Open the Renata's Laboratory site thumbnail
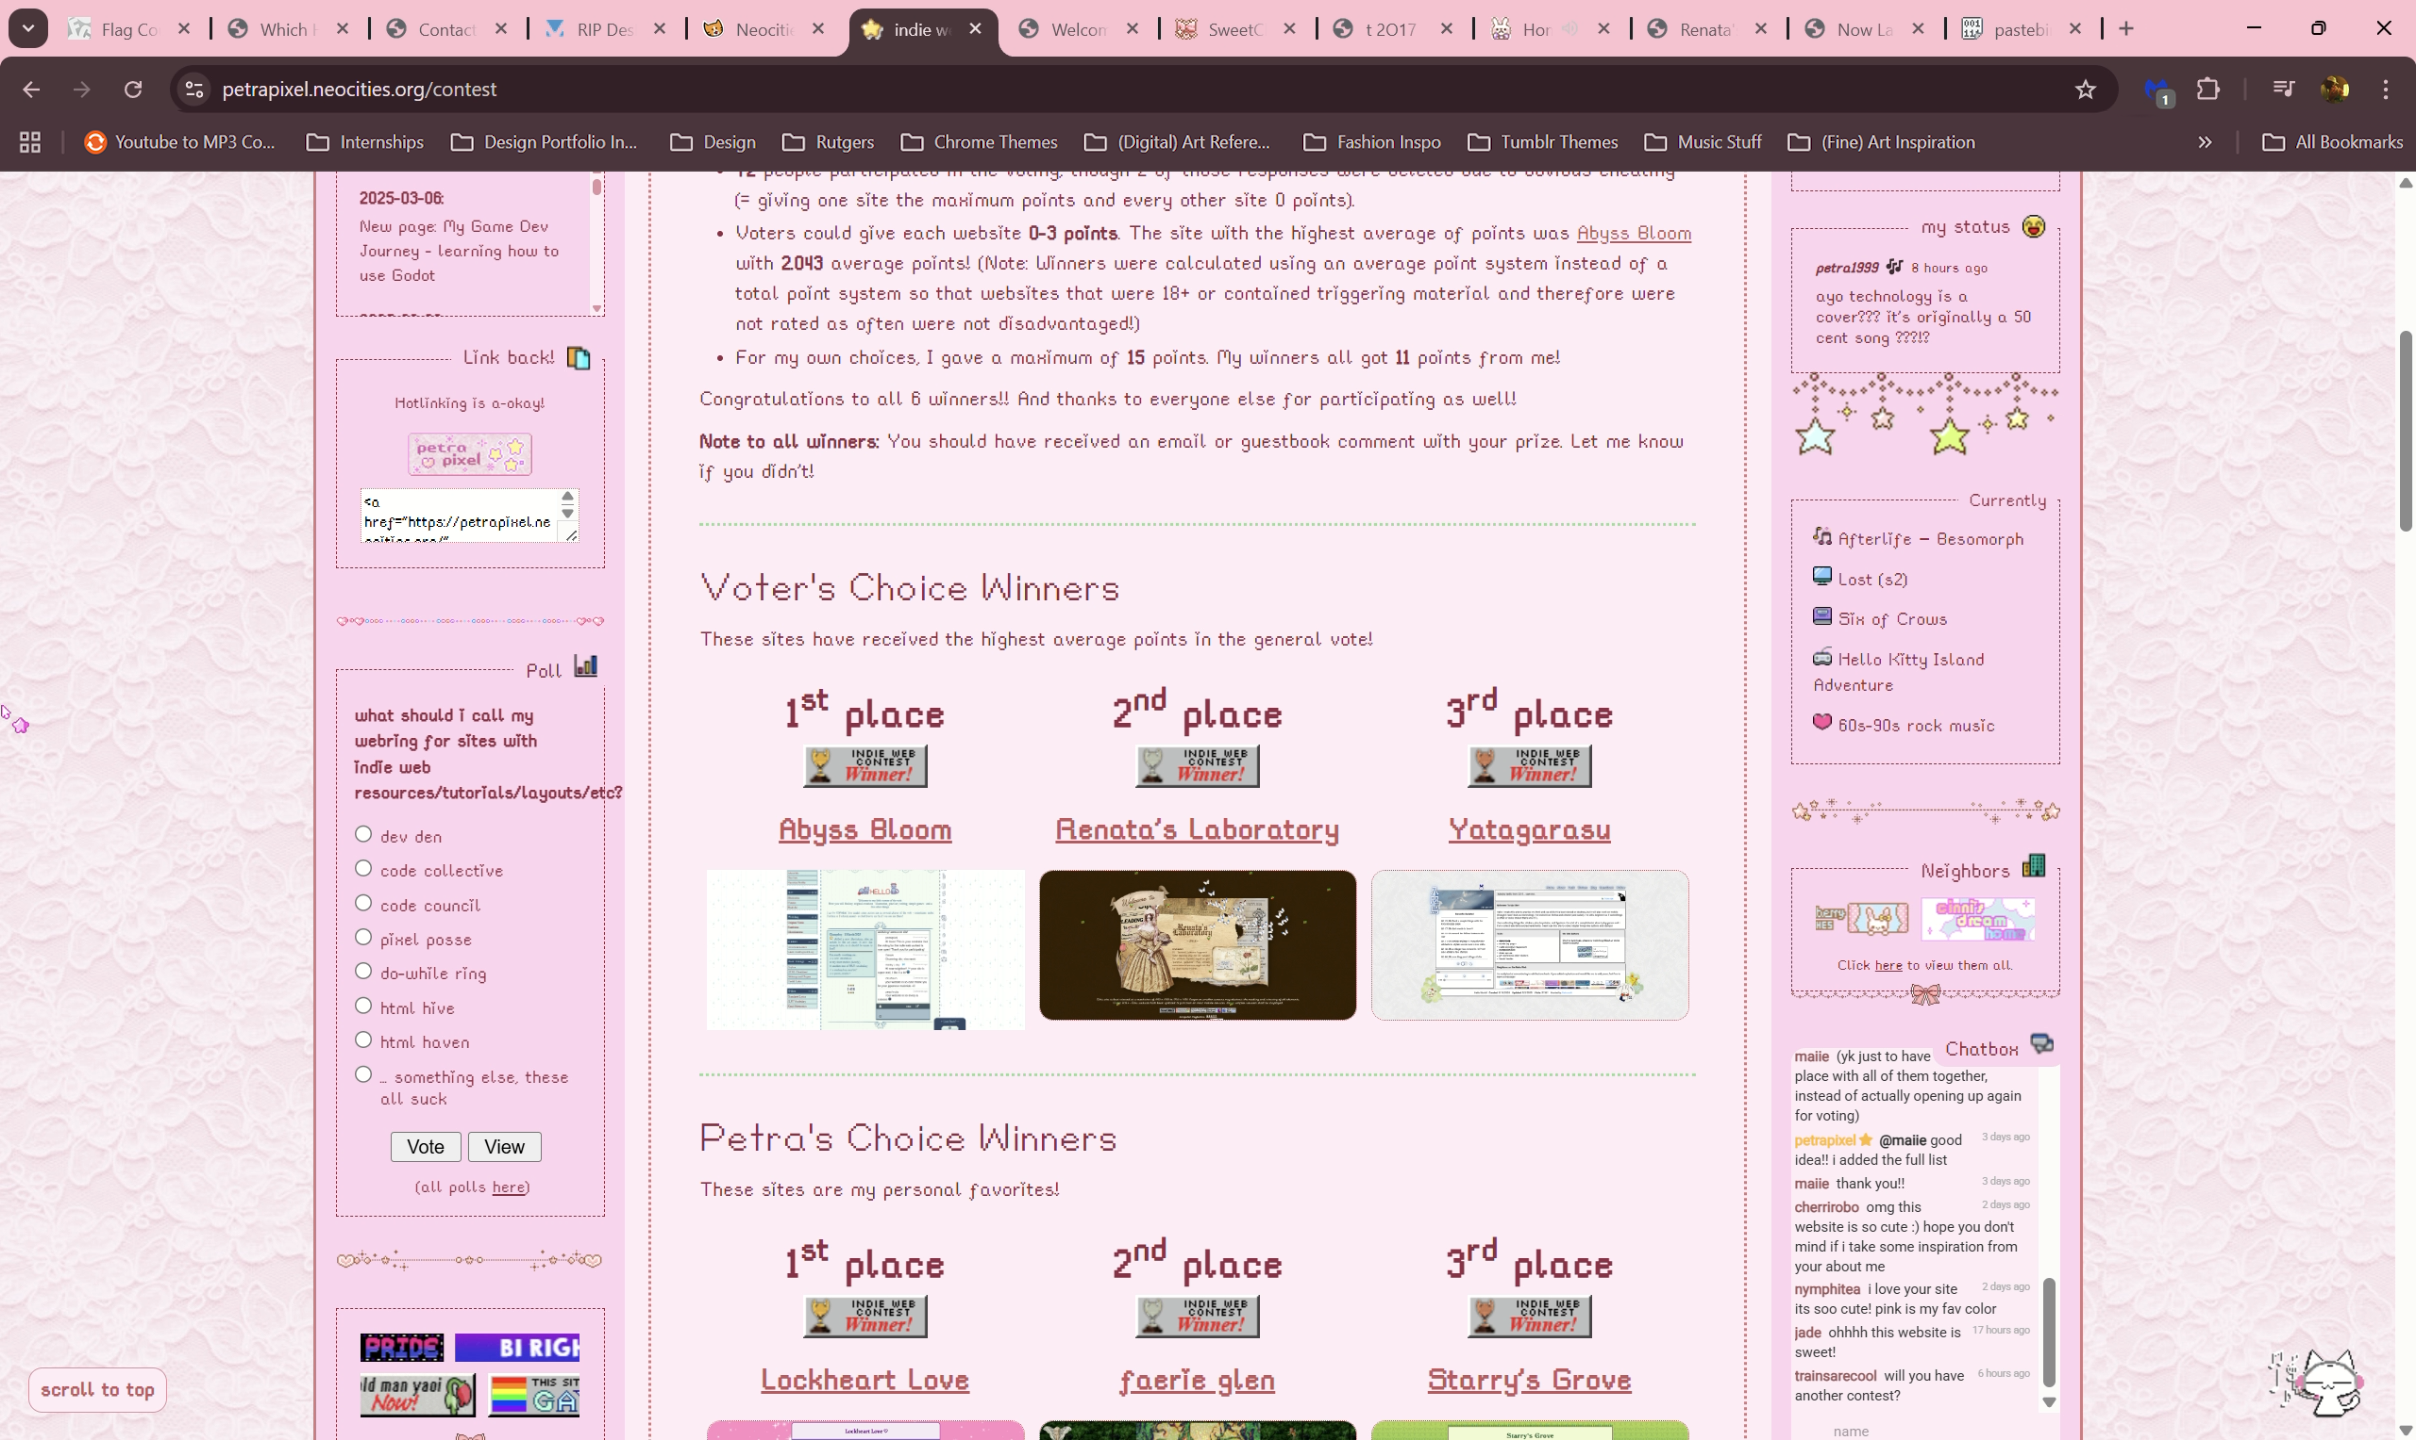This screenshot has width=2416, height=1440. (x=1197, y=945)
